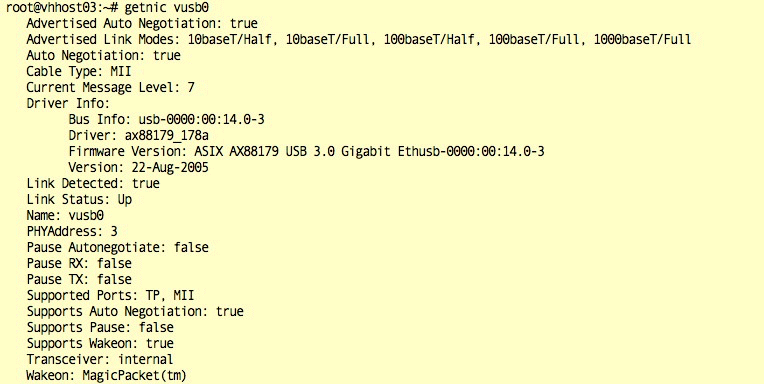Click the 10baseT/Half link mode text
This screenshot has width=764, height=384.
pyautogui.click(x=229, y=39)
